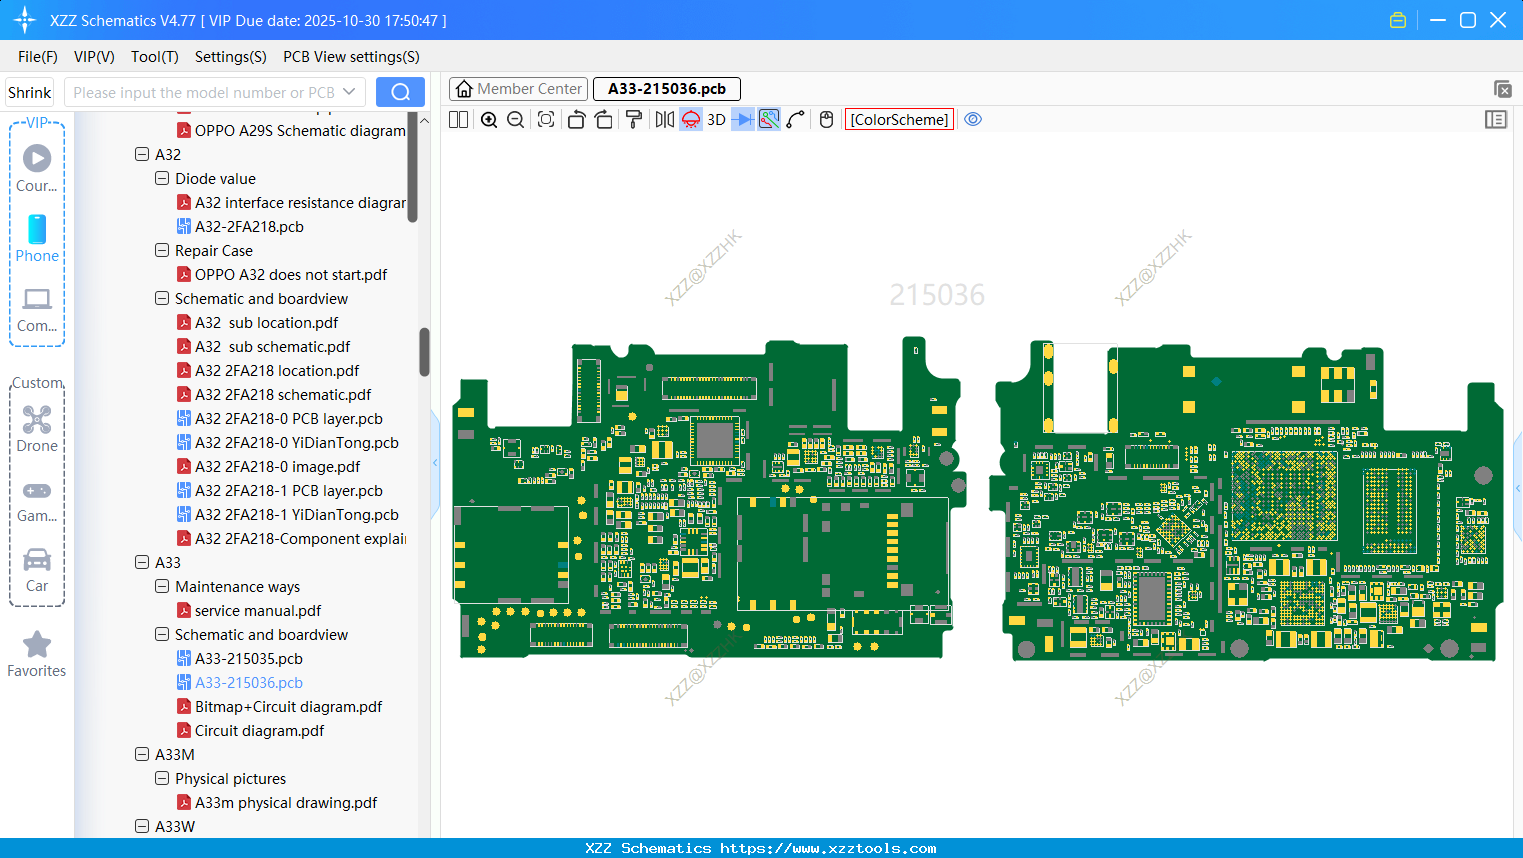Click the zoom in magnifier icon
Screen dimensions: 1523x858
click(489, 120)
